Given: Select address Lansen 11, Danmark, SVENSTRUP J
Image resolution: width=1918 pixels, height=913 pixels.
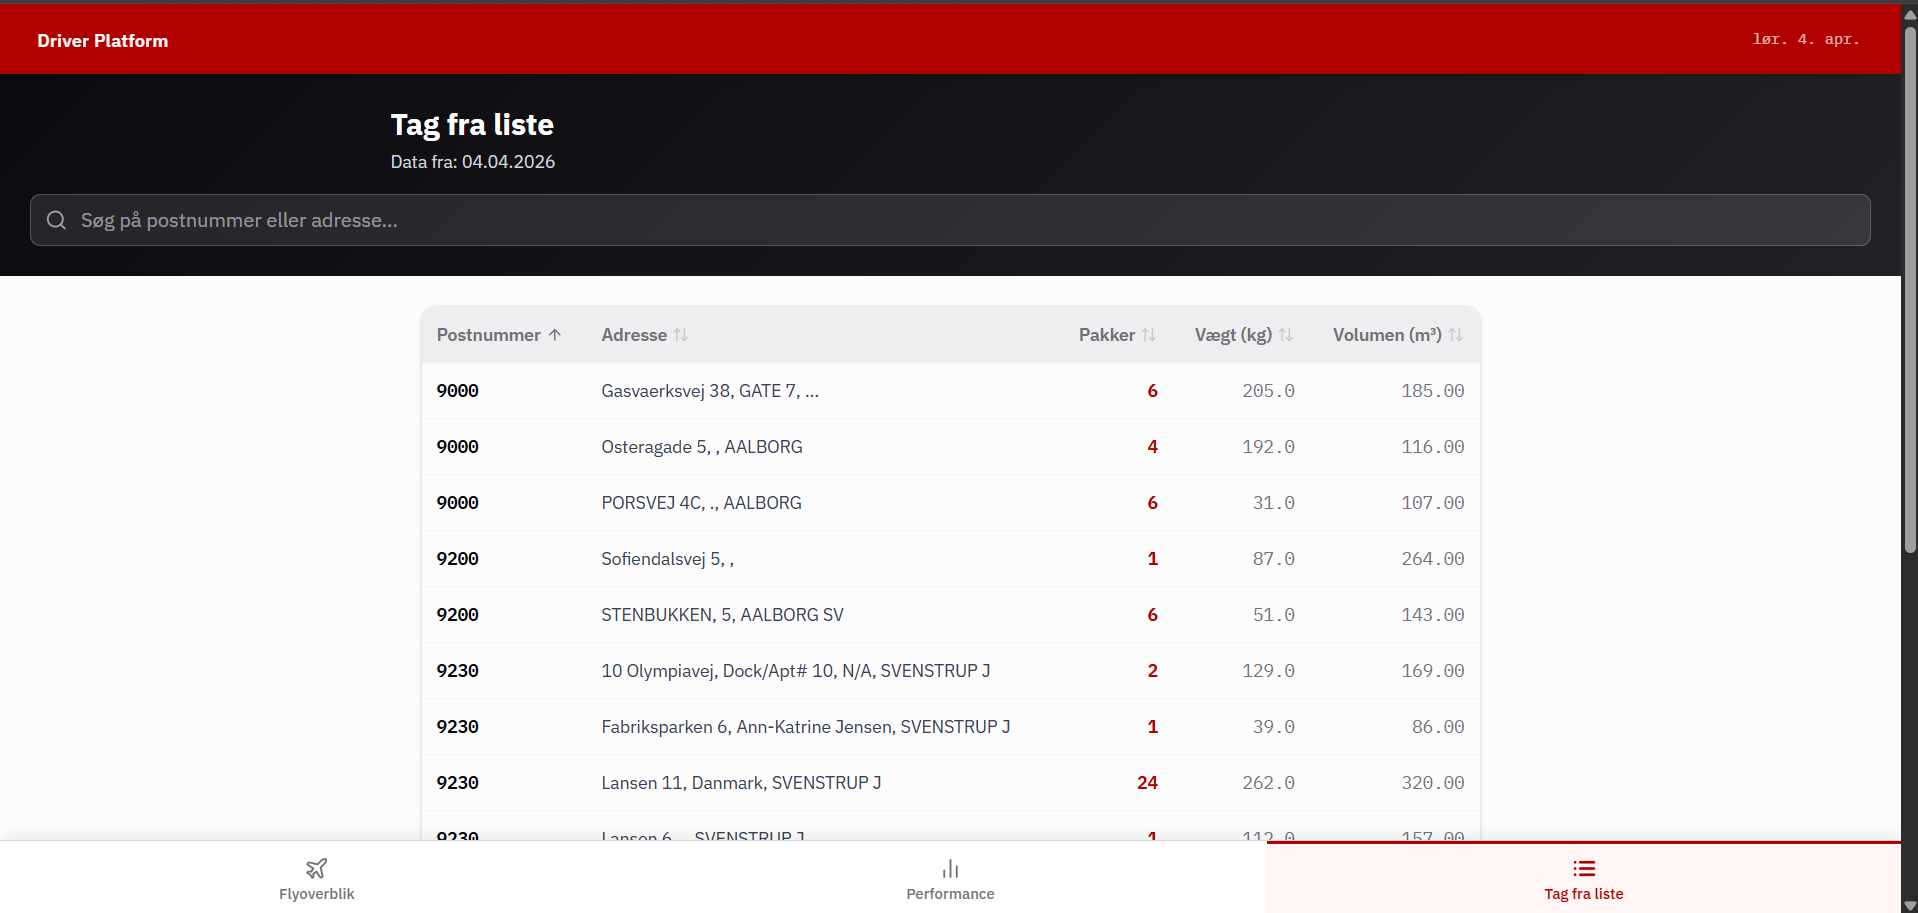Looking at the screenshot, I should [741, 783].
